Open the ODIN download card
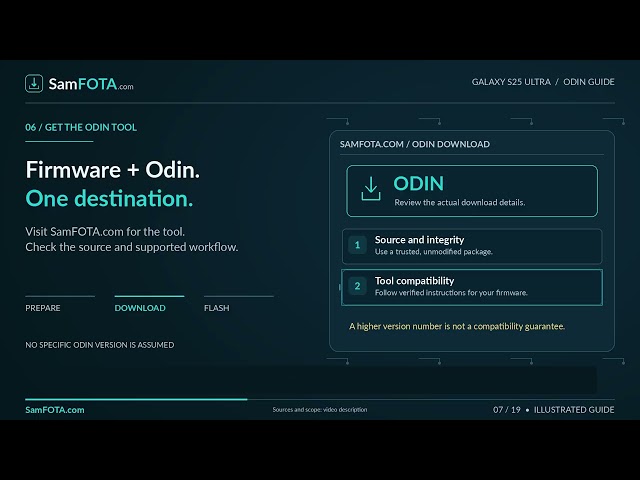The width and height of the screenshot is (640, 480). 472,191
